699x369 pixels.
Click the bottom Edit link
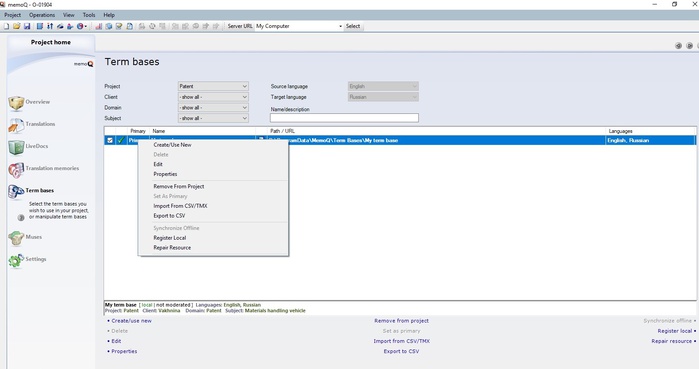[116, 341]
